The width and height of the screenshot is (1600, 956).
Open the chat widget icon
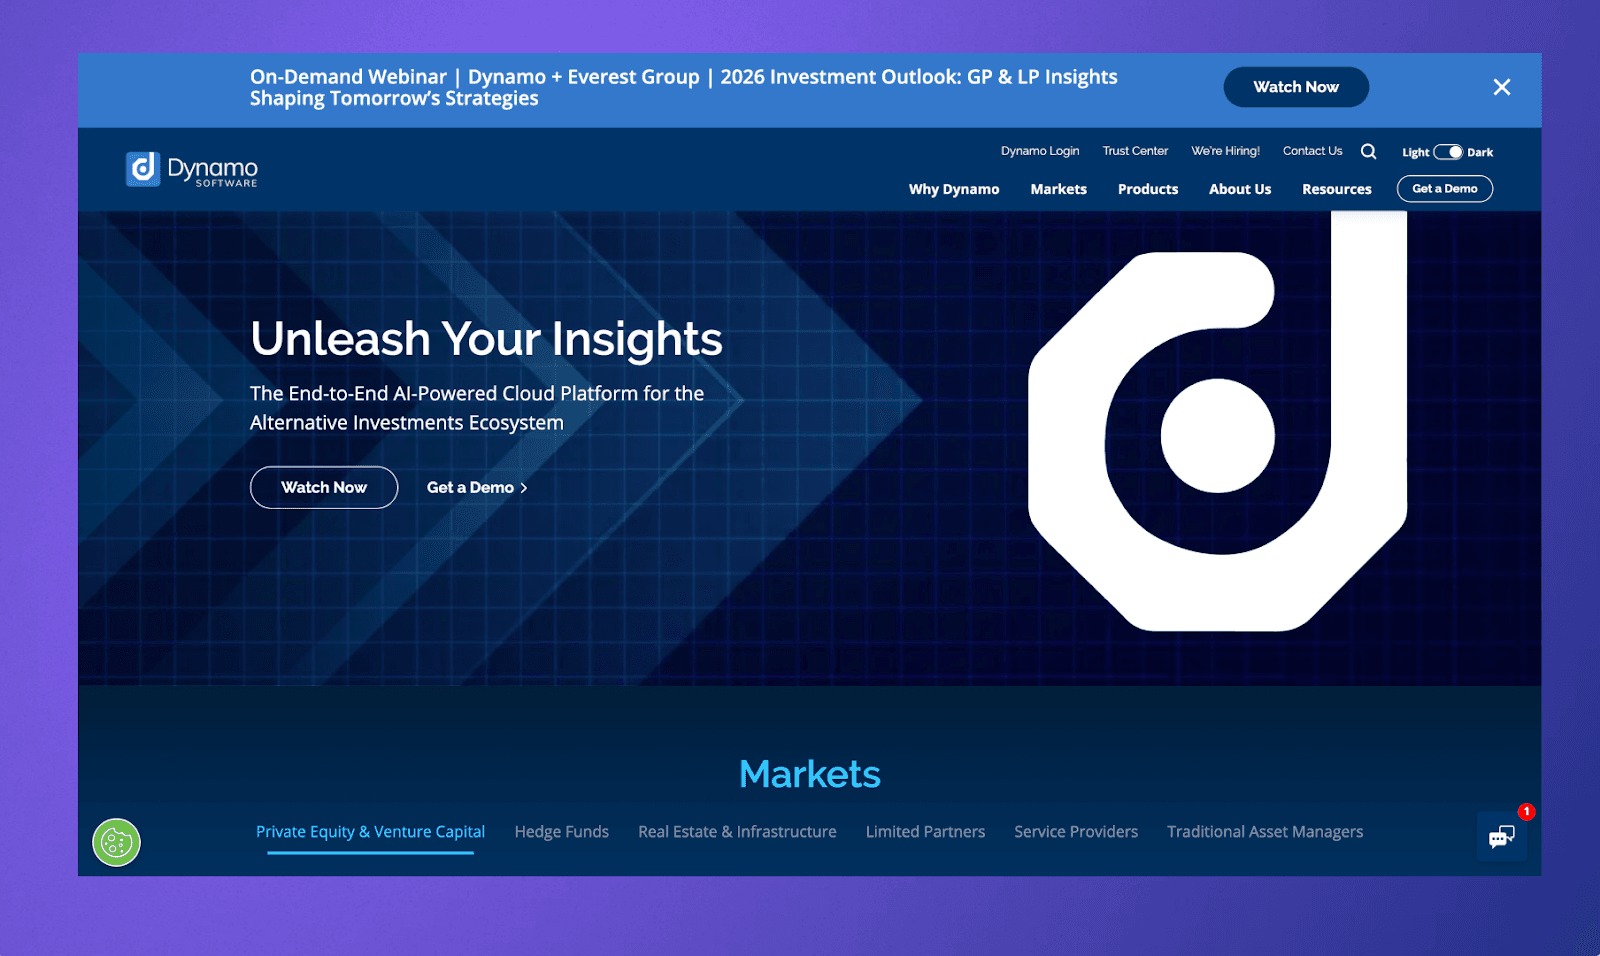pos(1502,837)
